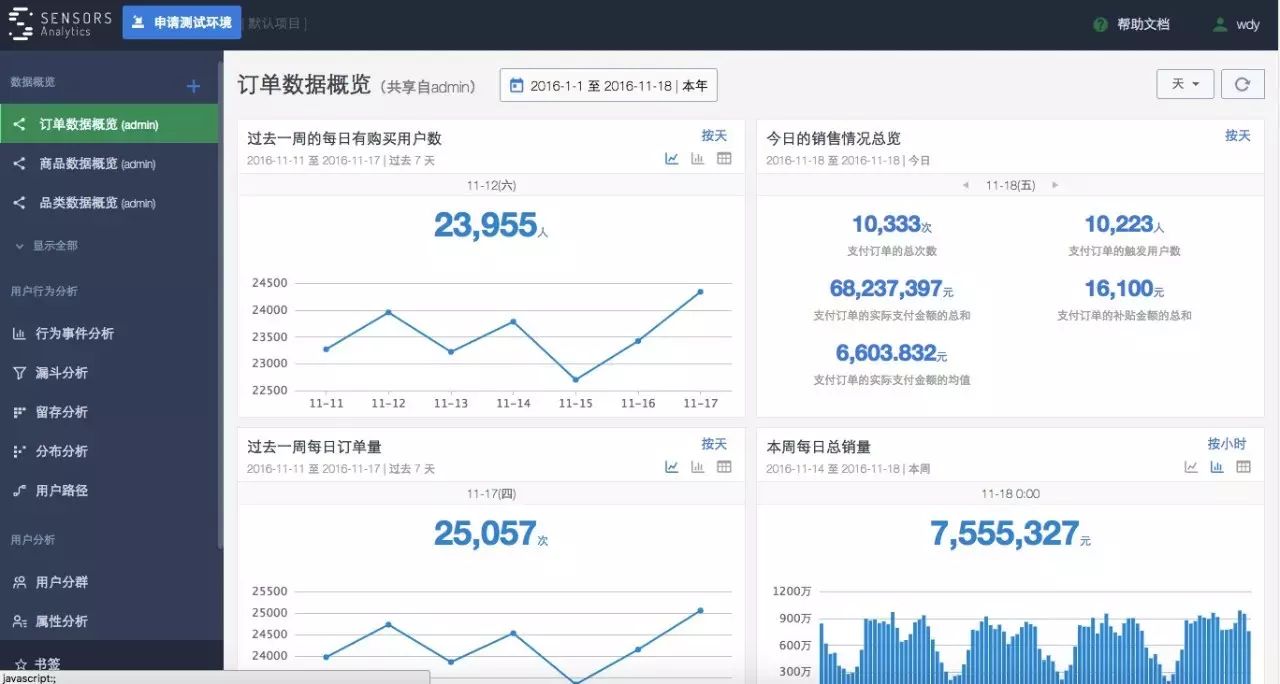Switch 本周每日总销量 card to line chart
The width and height of the screenshot is (1280, 684).
tap(1191, 466)
